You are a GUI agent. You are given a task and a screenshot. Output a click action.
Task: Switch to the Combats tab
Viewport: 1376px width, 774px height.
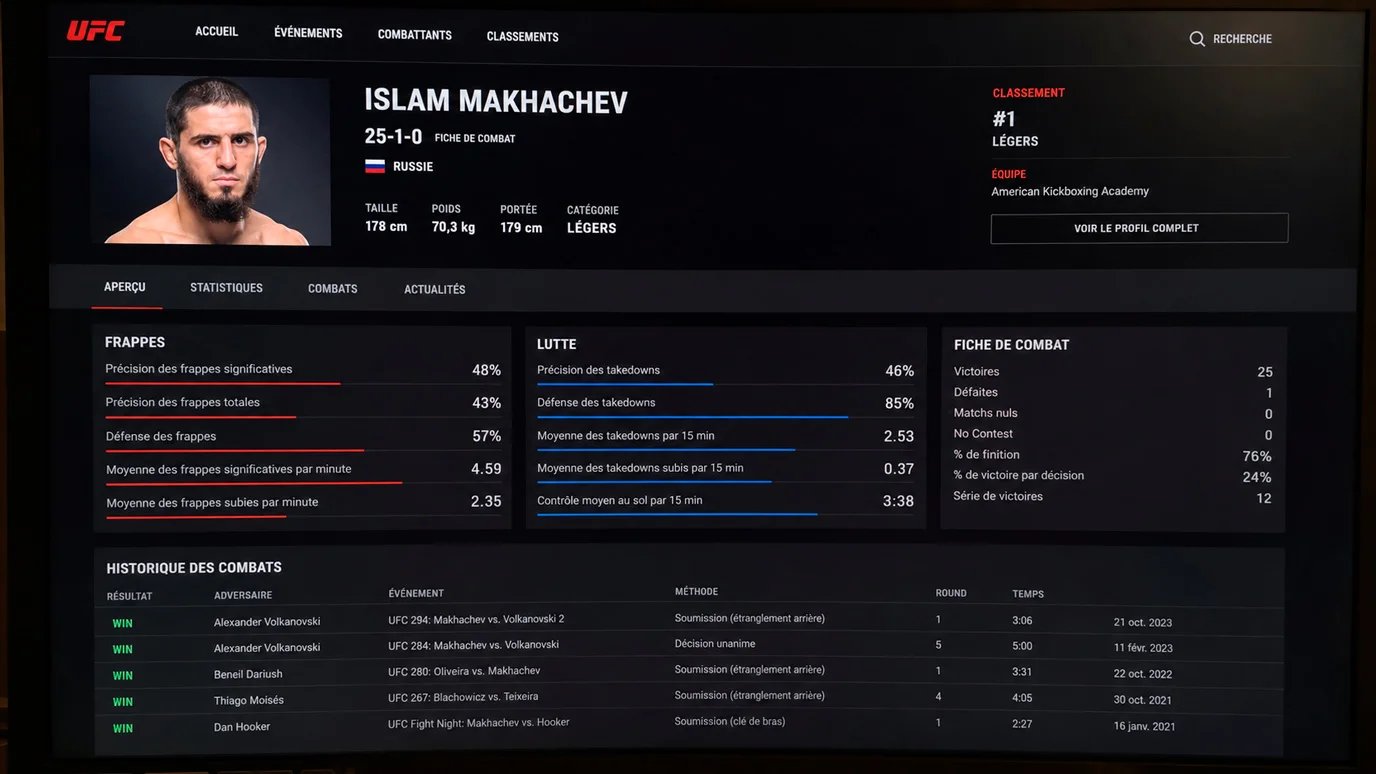coord(333,289)
